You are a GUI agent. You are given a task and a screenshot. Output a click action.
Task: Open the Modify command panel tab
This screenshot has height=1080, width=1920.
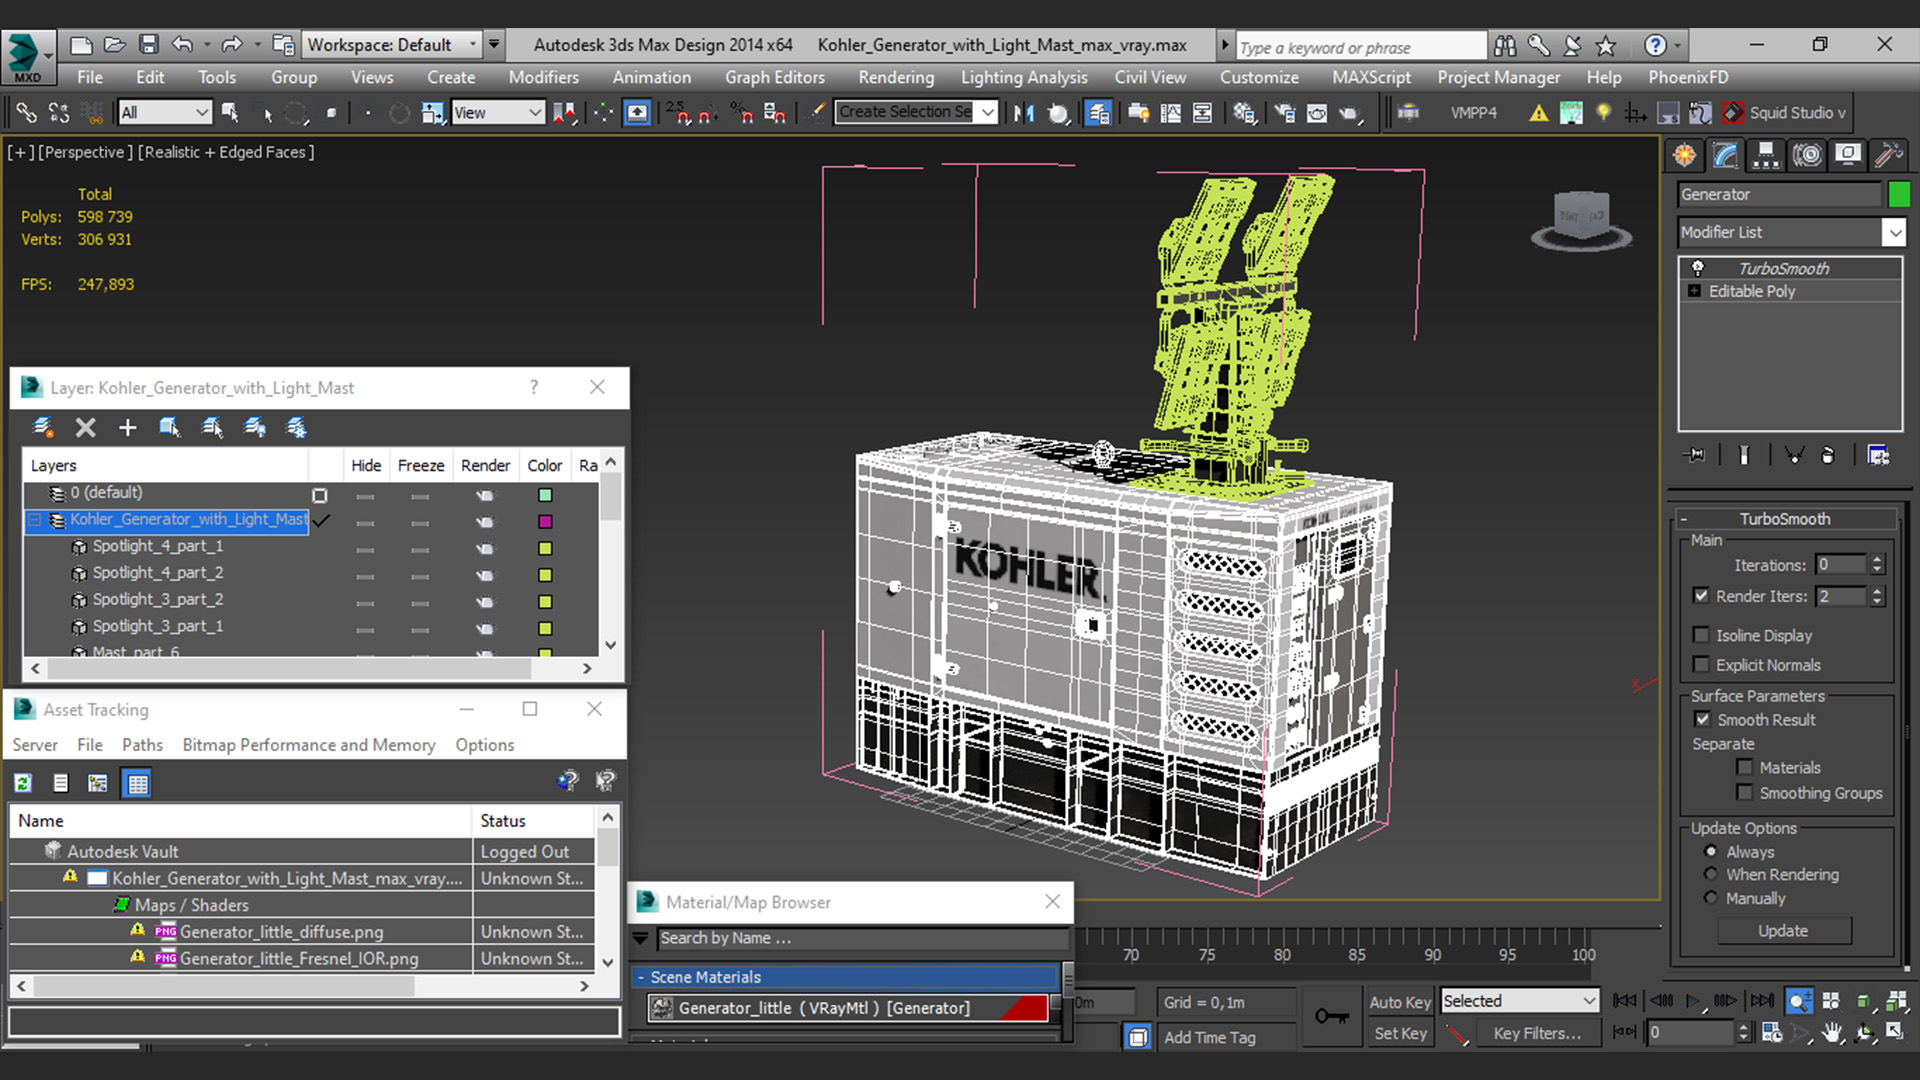pyautogui.click(x=1726, y=155)
